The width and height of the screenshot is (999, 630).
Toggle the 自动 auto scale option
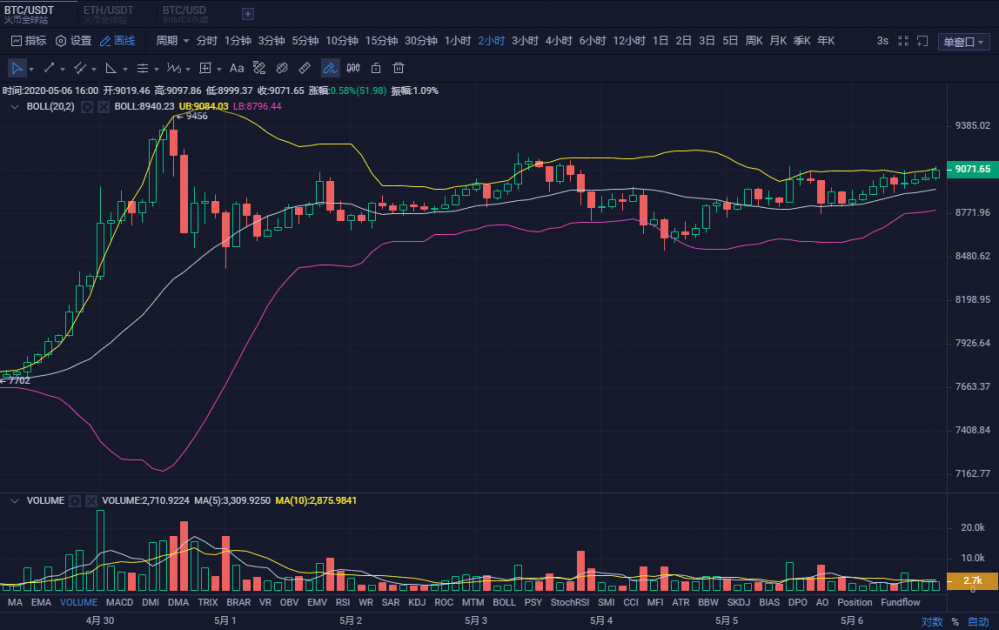[977, 621]
